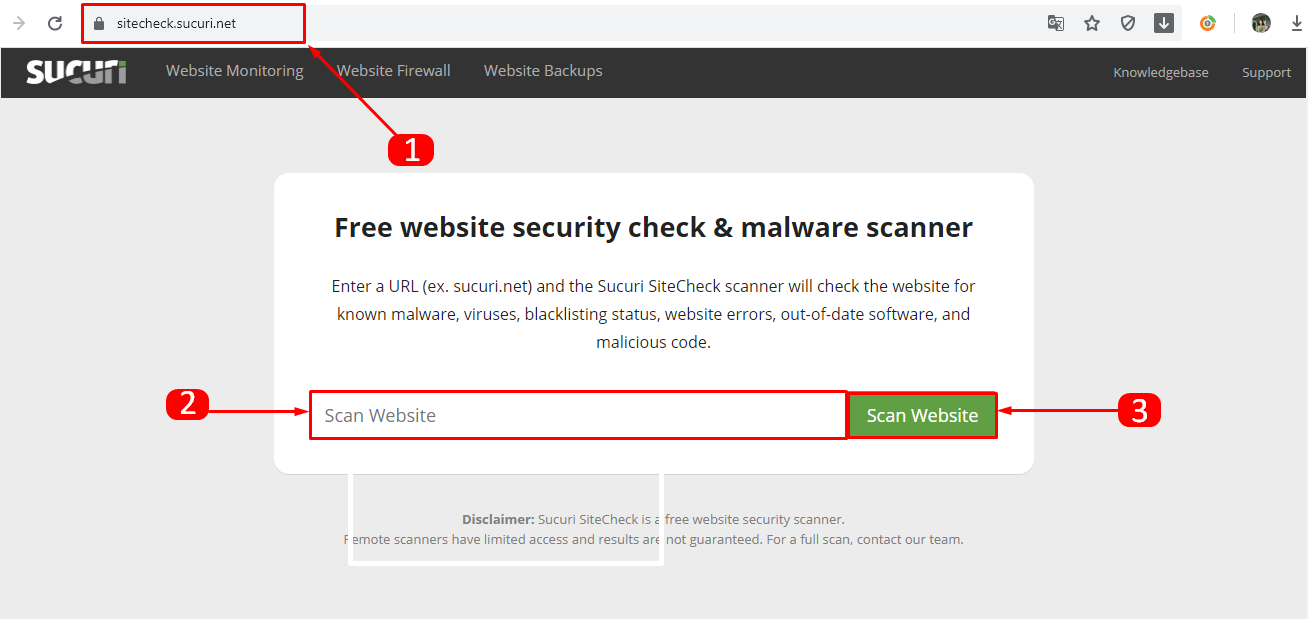Select Website Backups from the navigation

pyautogui.click(x=543, y=70)
